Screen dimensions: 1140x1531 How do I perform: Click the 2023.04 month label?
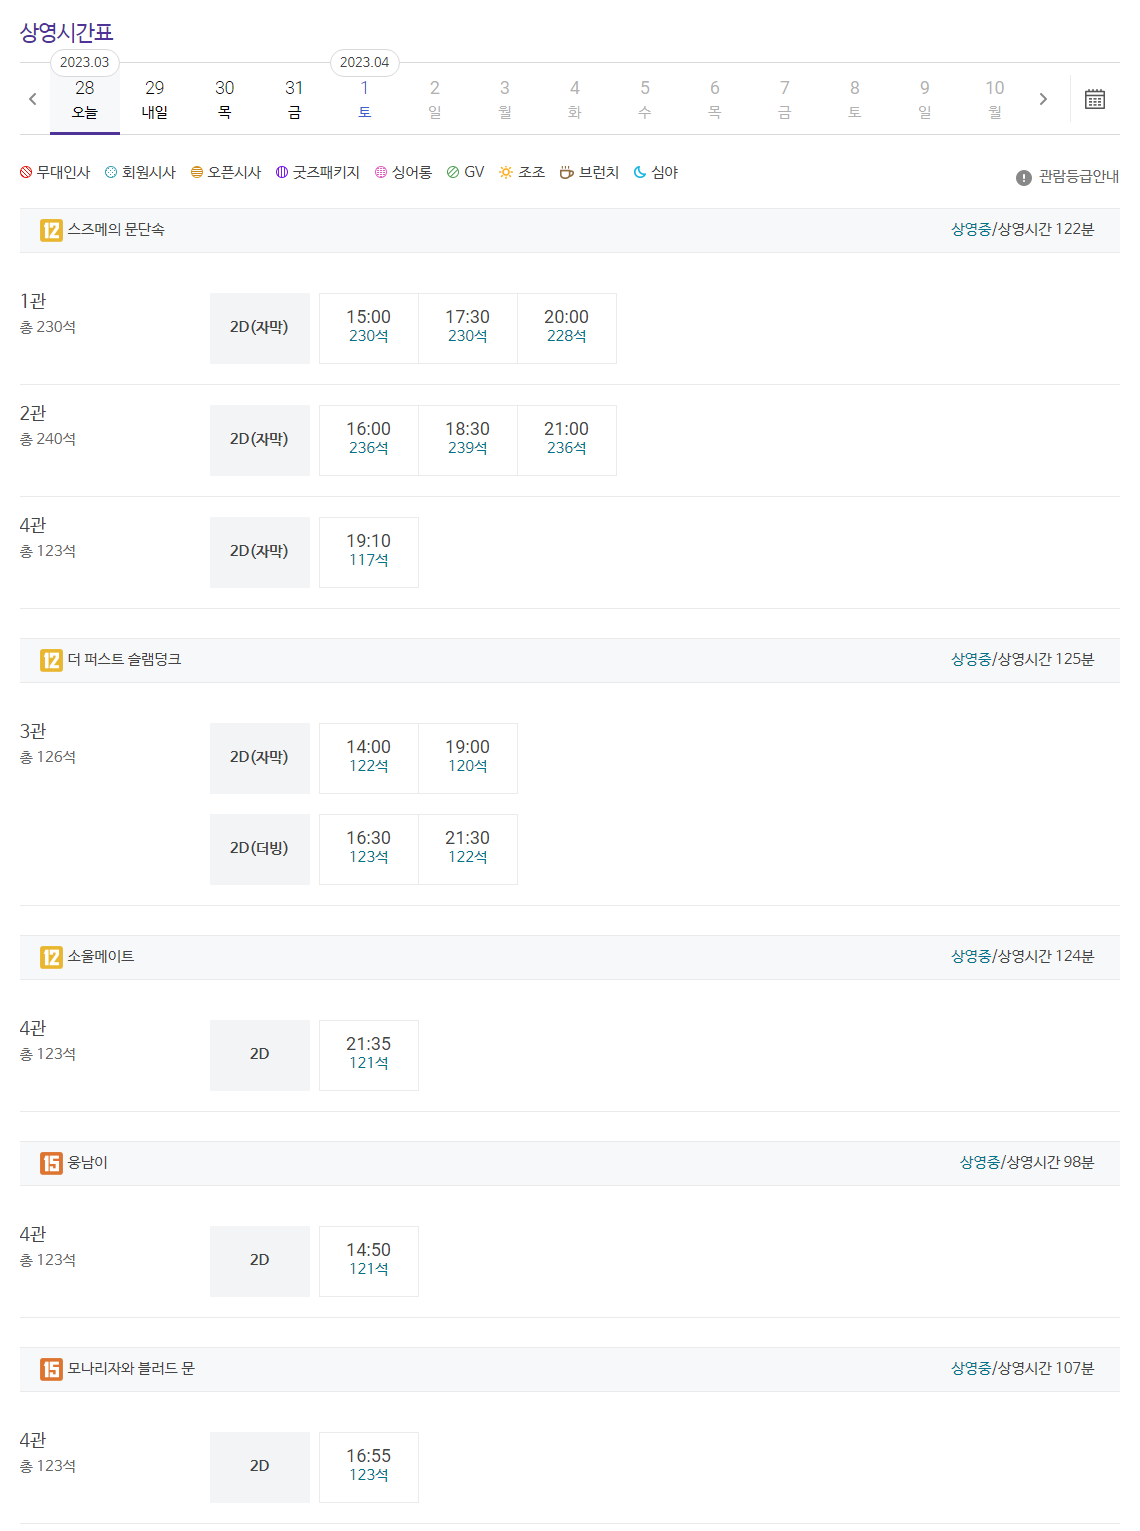[365, 62]
